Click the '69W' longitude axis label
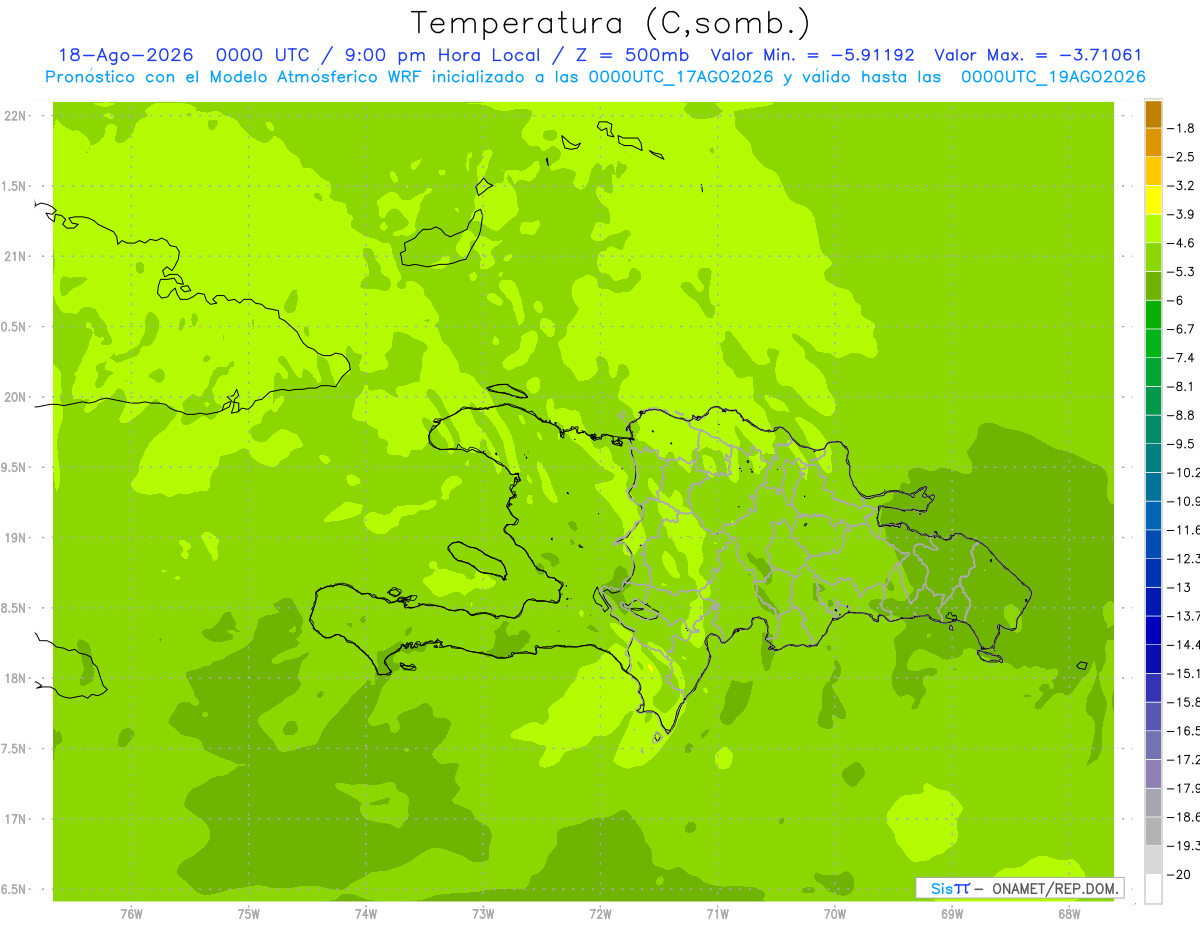1200x927 pixels. (952, 914)
